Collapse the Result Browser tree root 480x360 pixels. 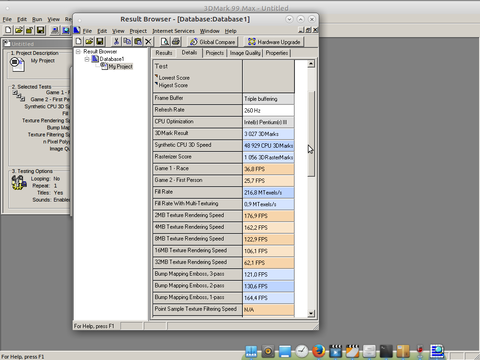point(78,52)
